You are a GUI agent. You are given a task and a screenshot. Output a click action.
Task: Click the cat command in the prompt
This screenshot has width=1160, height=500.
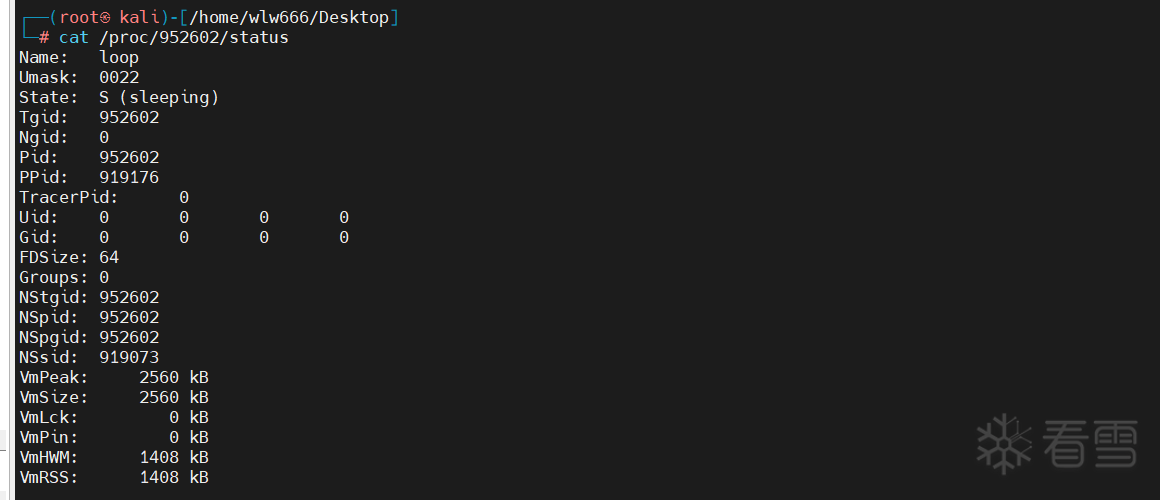[74, 37]
